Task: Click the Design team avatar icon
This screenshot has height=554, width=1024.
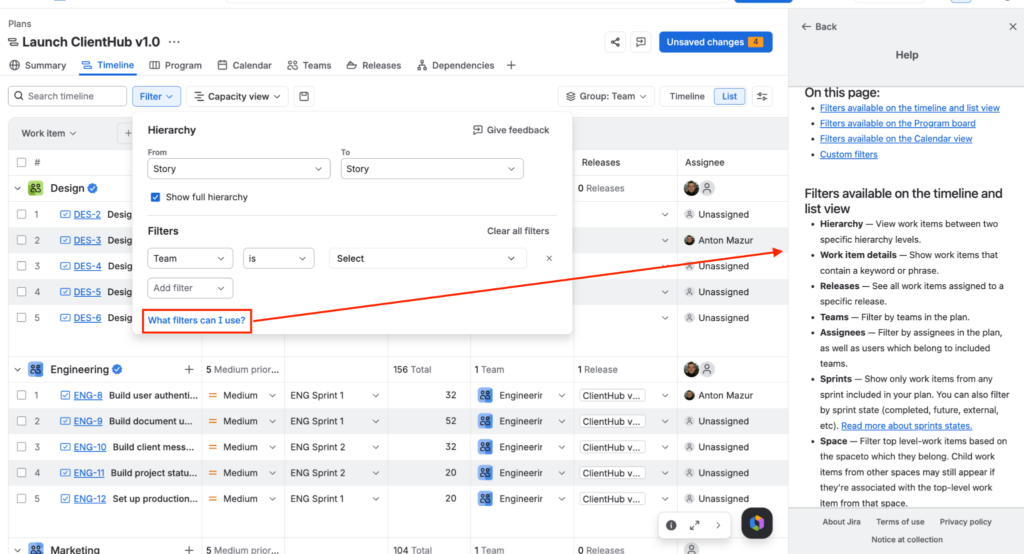Action: click(x=35, y=188)
